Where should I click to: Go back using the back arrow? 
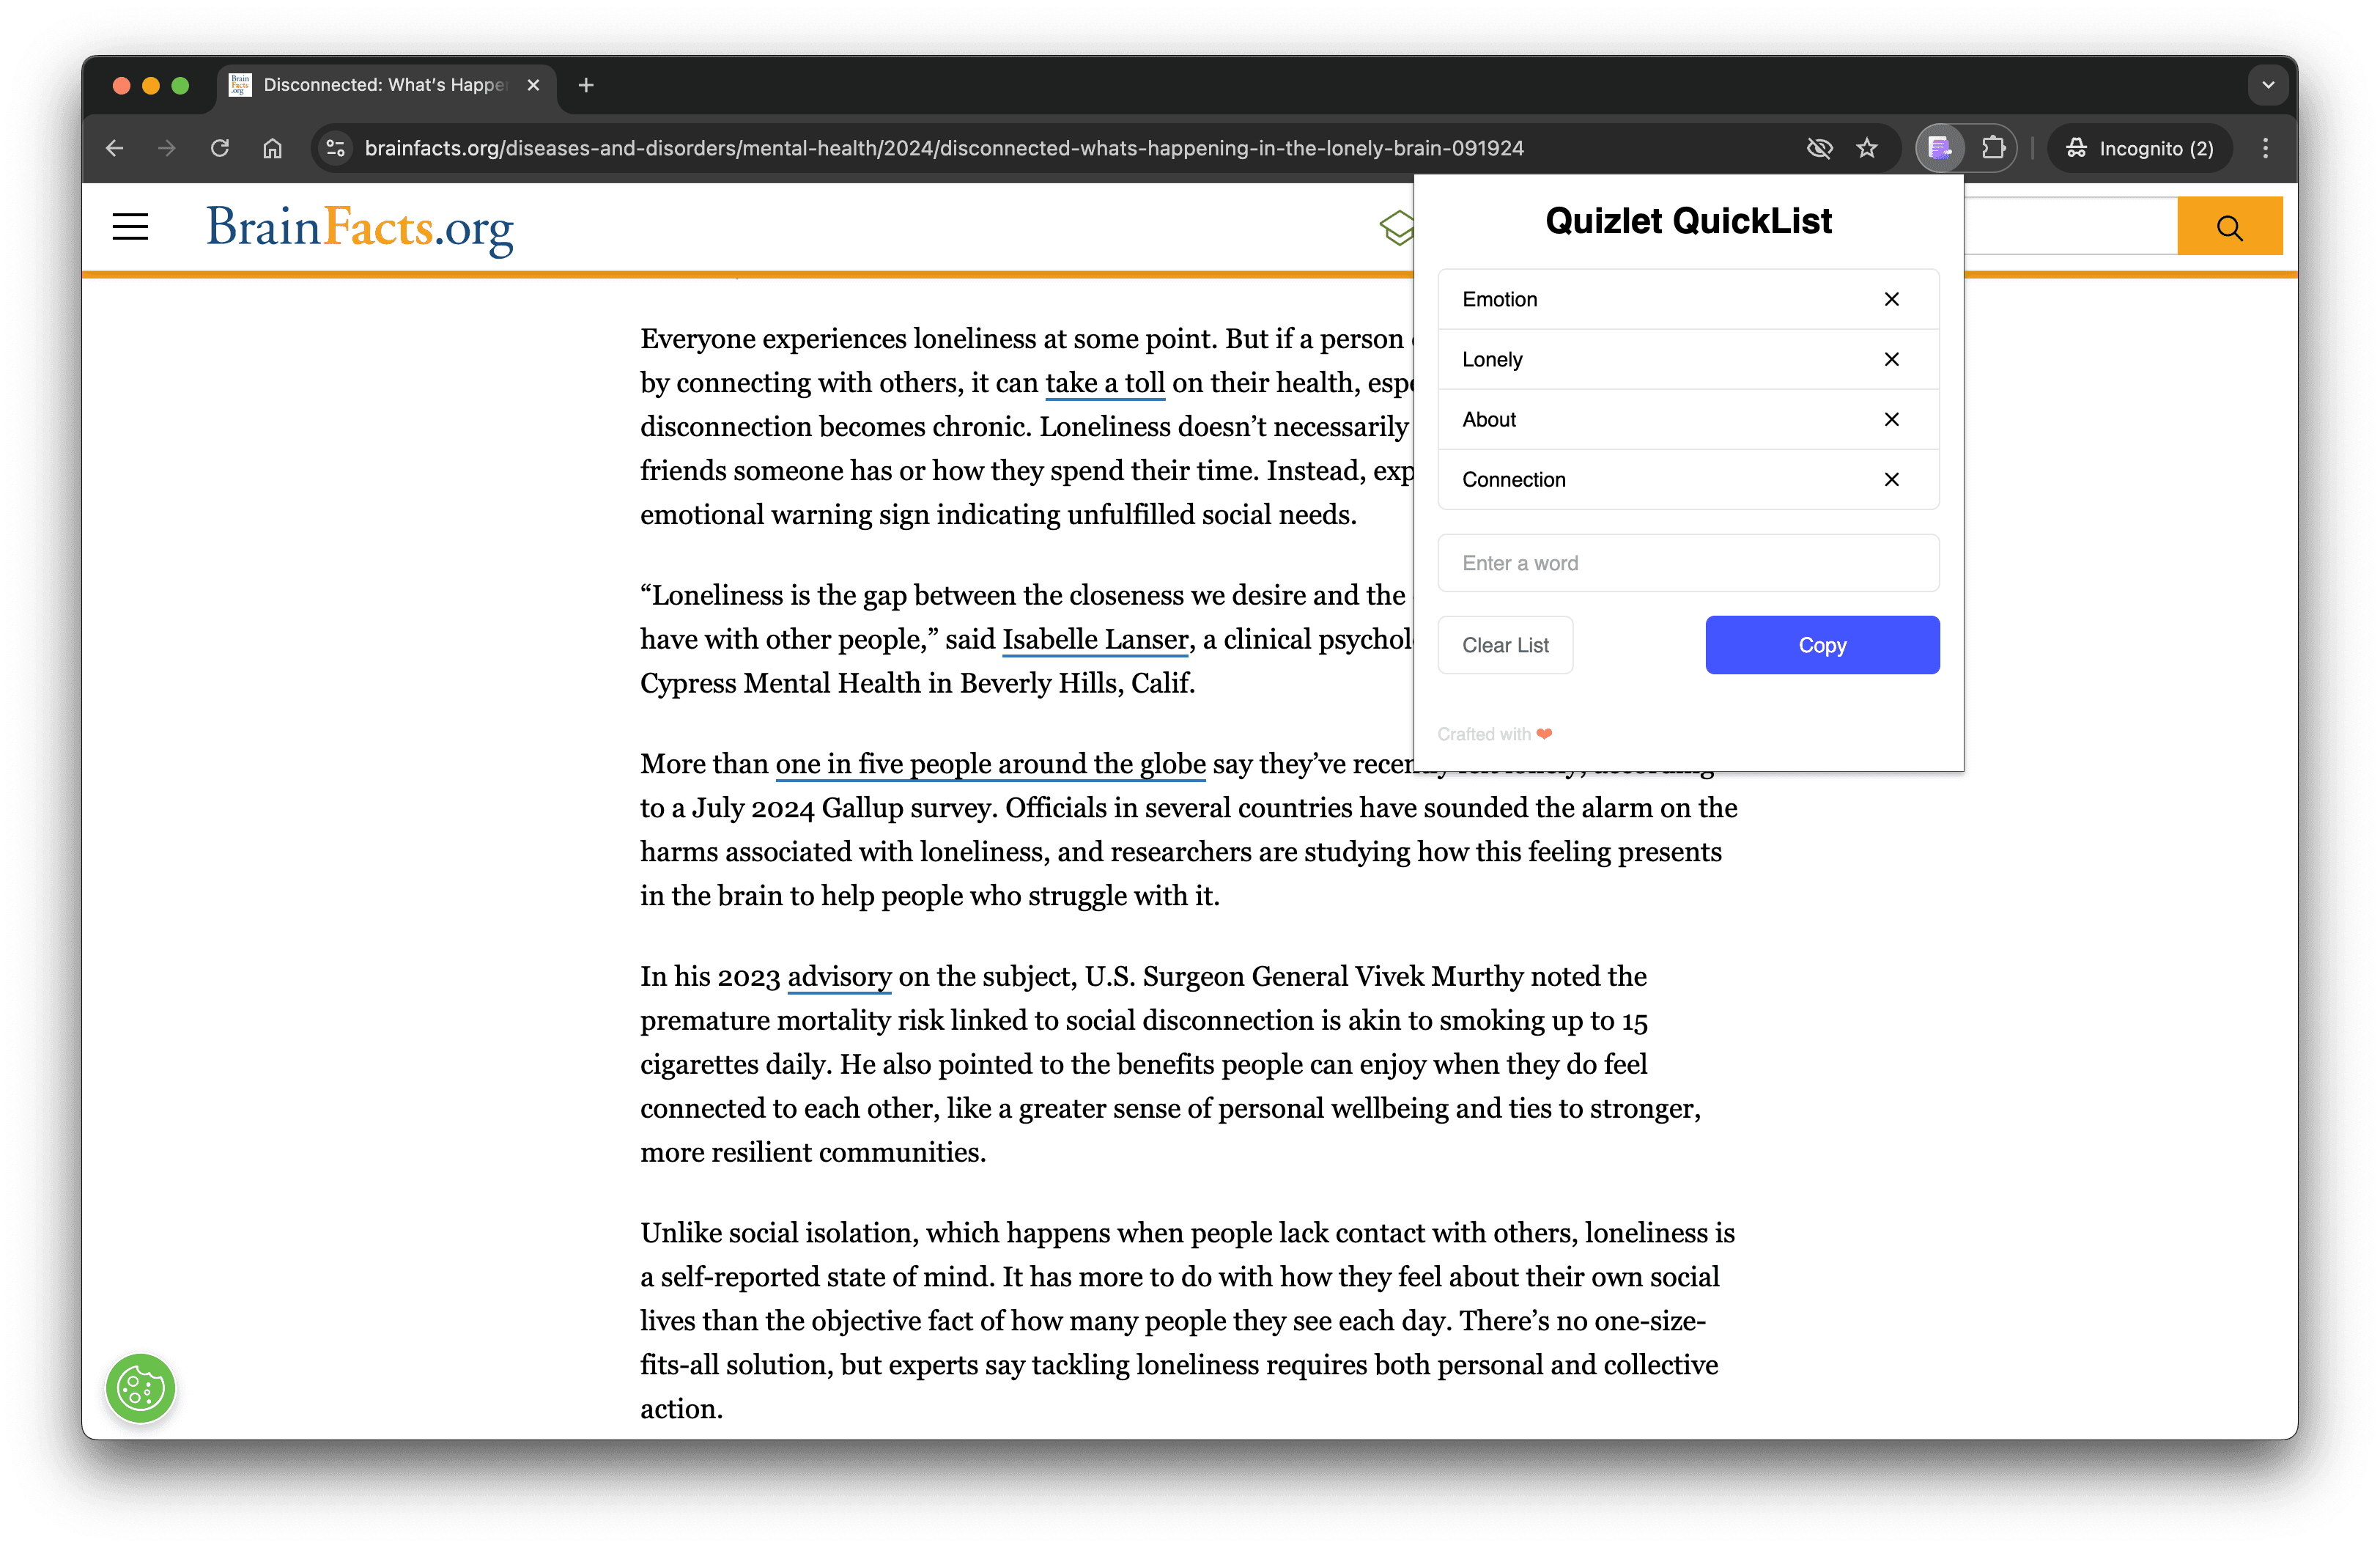pyautogui.click(x=114, y=148)
